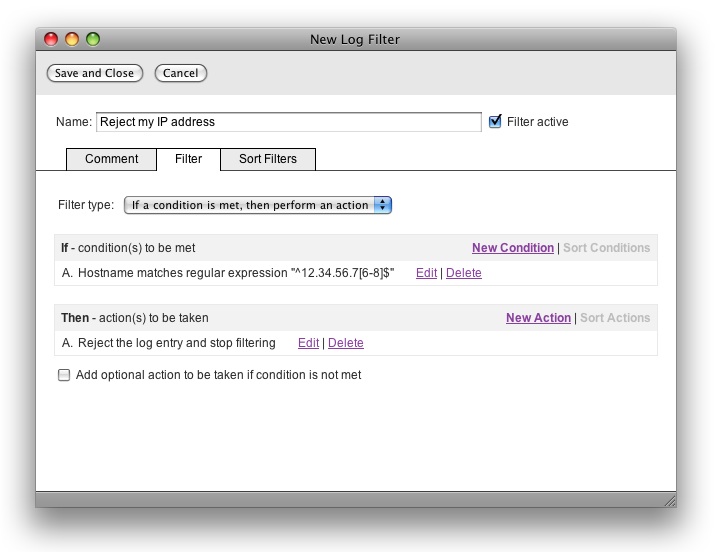Edit the Hostname regular expression condition
Image resolution: width=718 pixels, height=552 pixels.
coord(426,273)
